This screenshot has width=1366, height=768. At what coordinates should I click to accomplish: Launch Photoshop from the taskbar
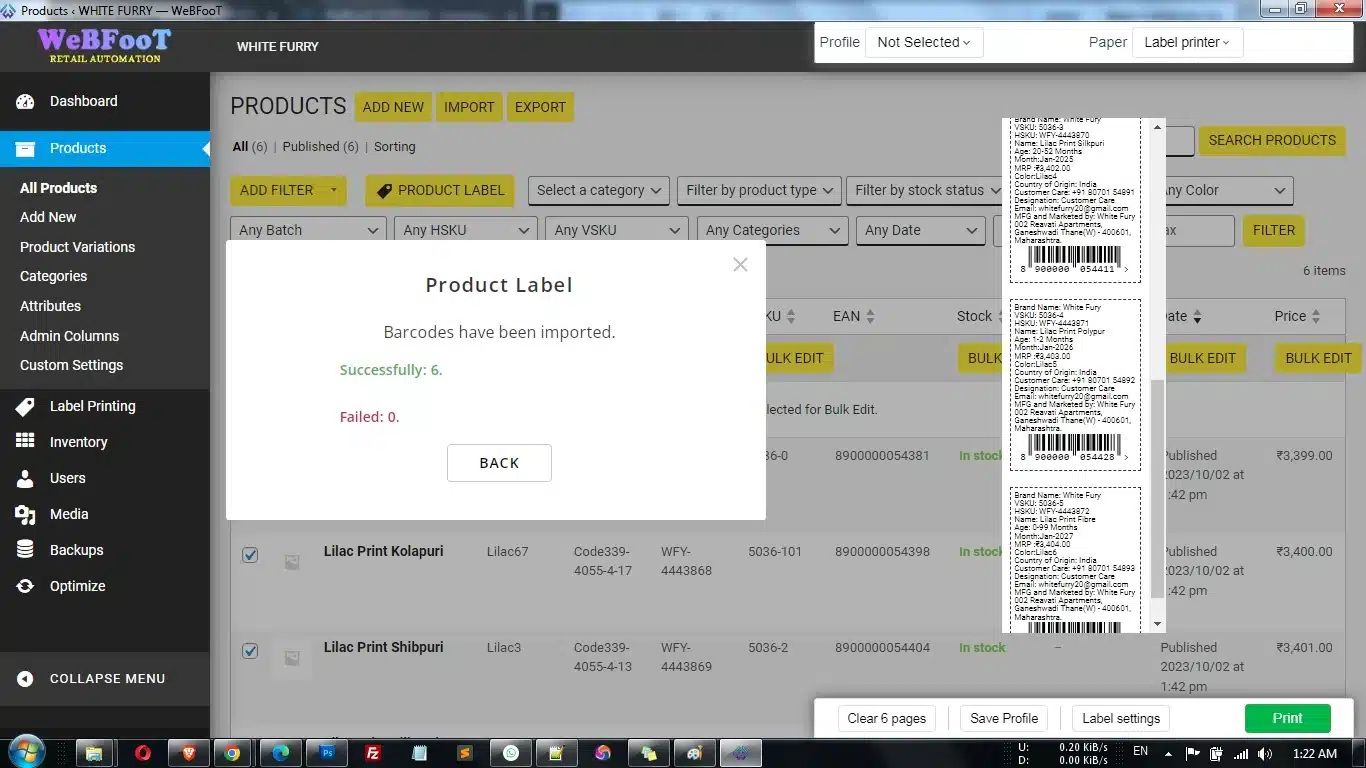[327, 753]
